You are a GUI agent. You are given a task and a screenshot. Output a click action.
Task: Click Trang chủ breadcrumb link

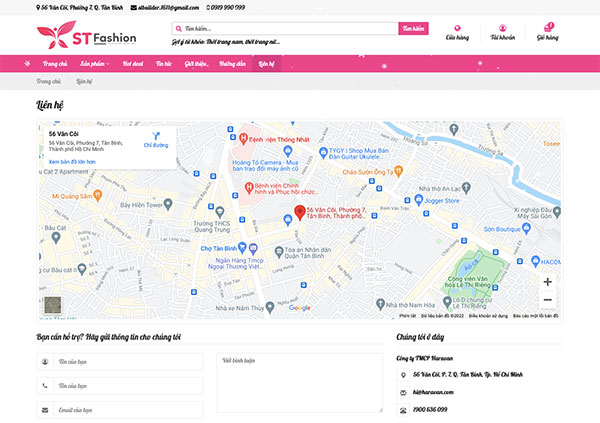49,81
